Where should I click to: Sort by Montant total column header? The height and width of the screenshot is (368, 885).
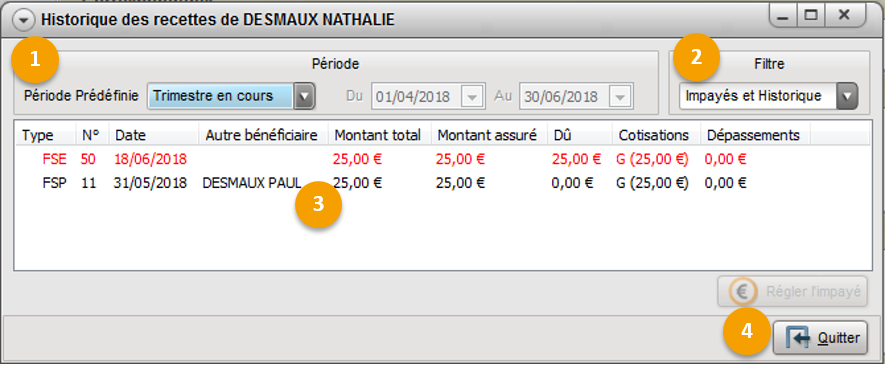[380, 135]
